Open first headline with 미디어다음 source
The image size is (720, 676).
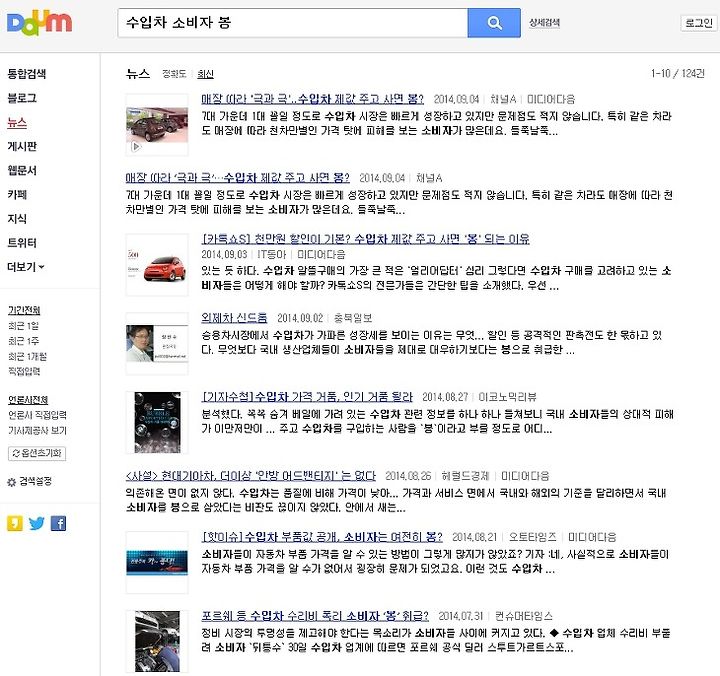(312, 99)
